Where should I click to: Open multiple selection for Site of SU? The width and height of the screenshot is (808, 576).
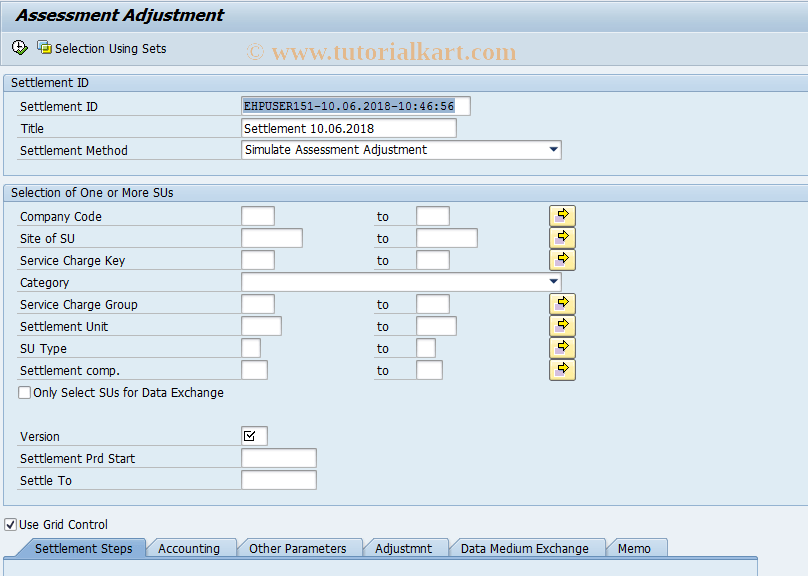click(562, 237)
